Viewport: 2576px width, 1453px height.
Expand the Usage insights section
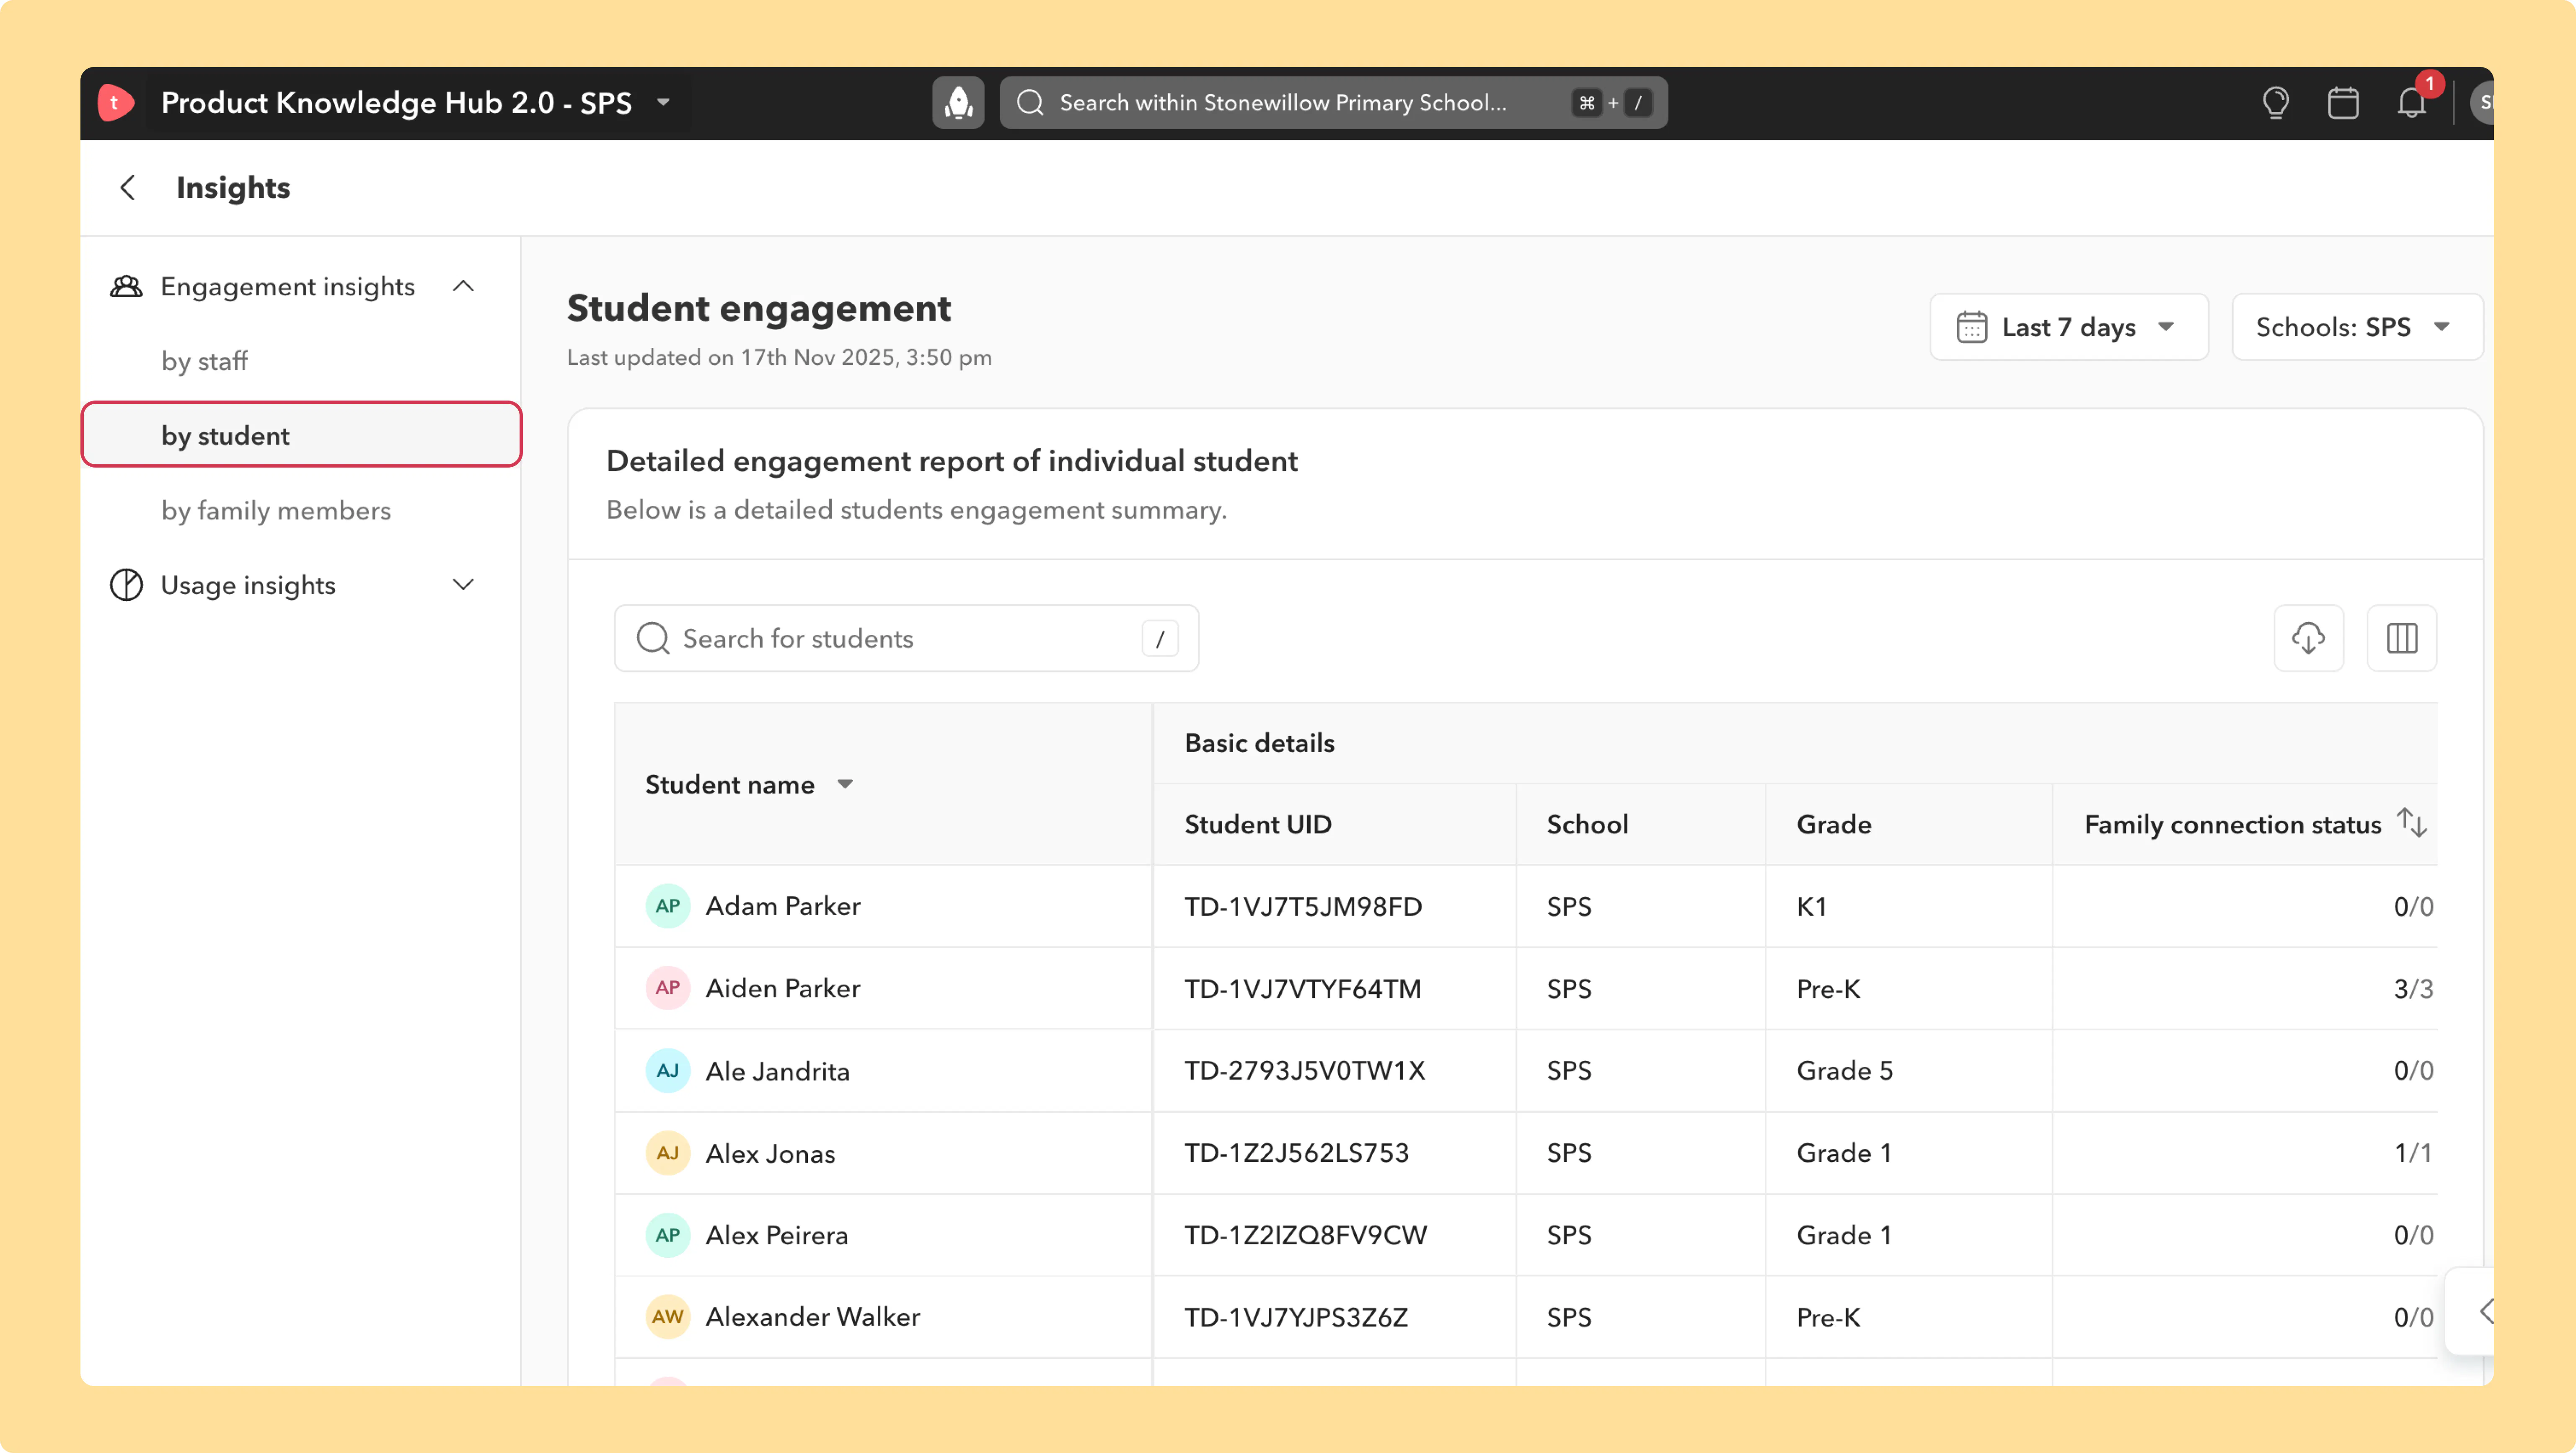[463, 585]
